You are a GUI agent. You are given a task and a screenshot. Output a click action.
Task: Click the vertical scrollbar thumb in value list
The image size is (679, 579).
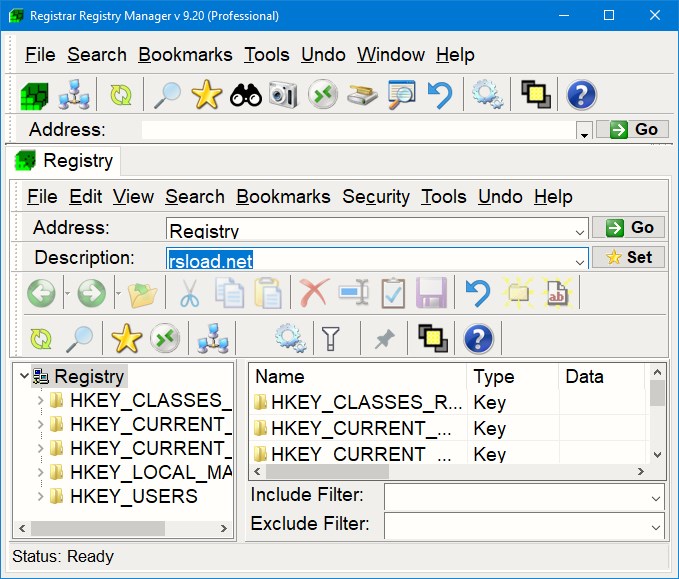coord(657,393)
